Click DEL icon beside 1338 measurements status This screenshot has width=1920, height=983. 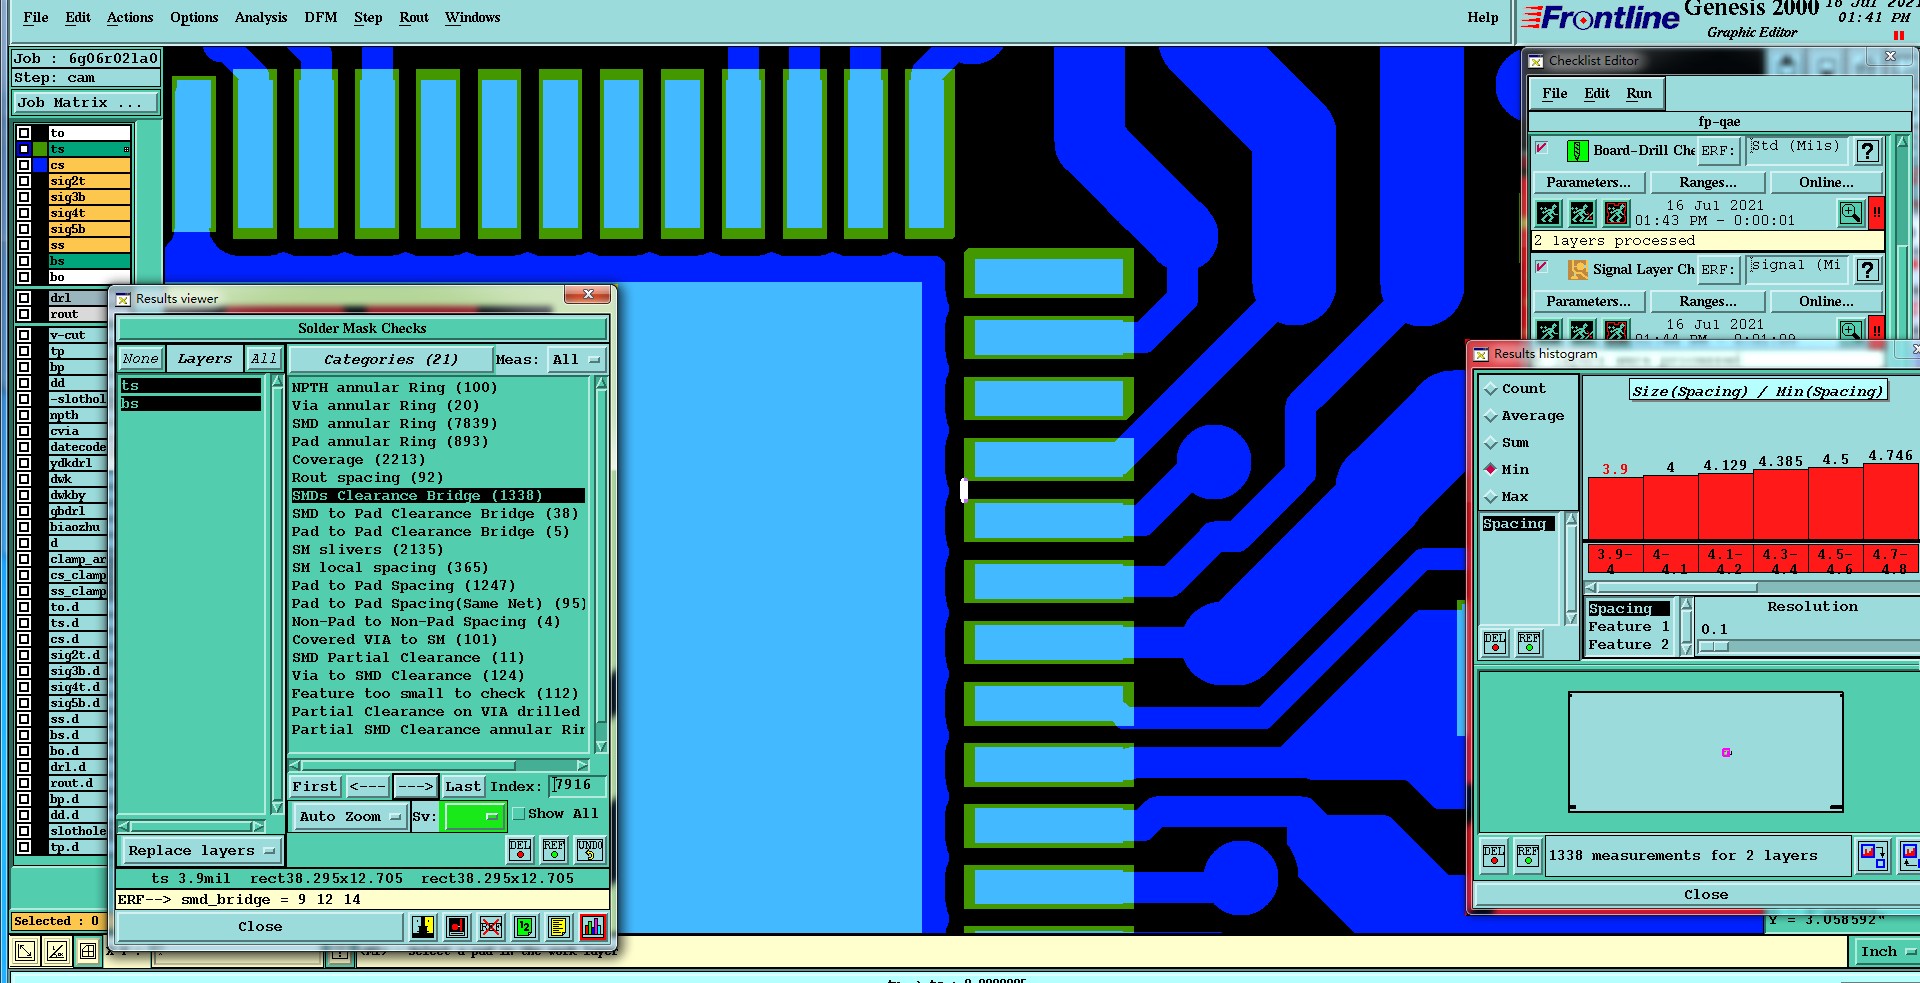pyautogui.click(x=1494, y=855)
